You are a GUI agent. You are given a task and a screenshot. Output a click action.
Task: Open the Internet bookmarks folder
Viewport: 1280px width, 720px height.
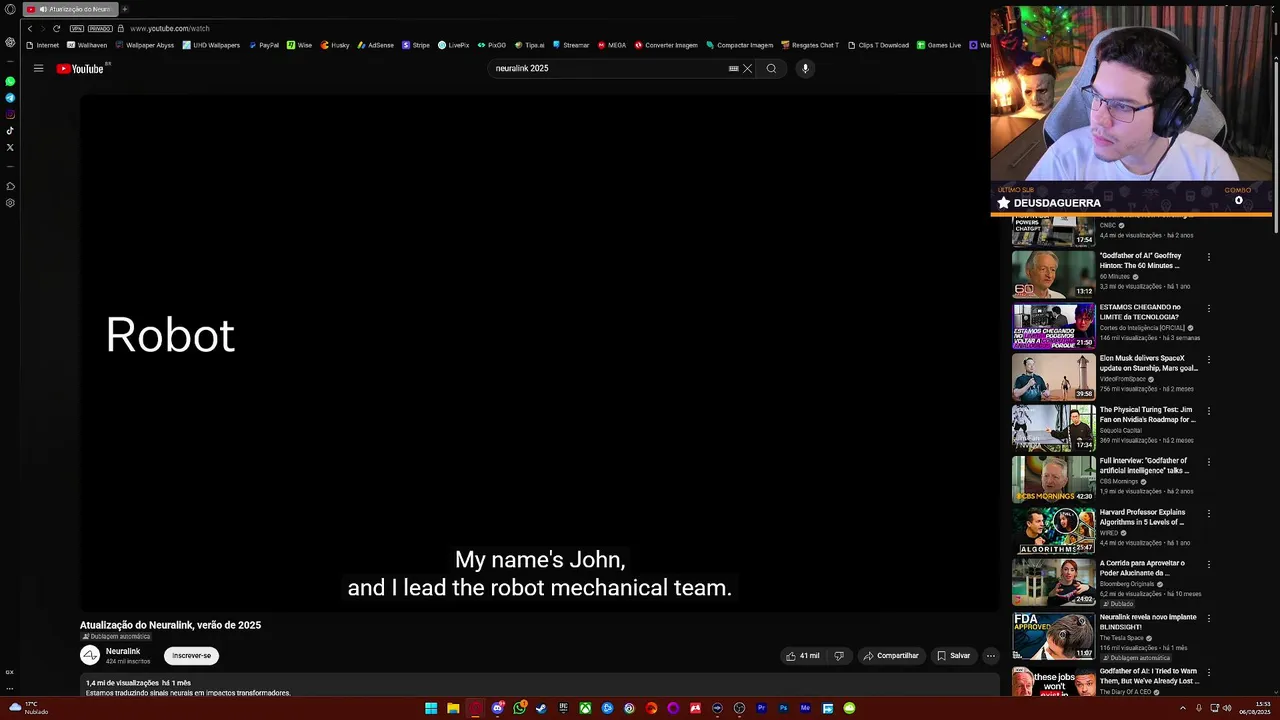tap(43, 45)
